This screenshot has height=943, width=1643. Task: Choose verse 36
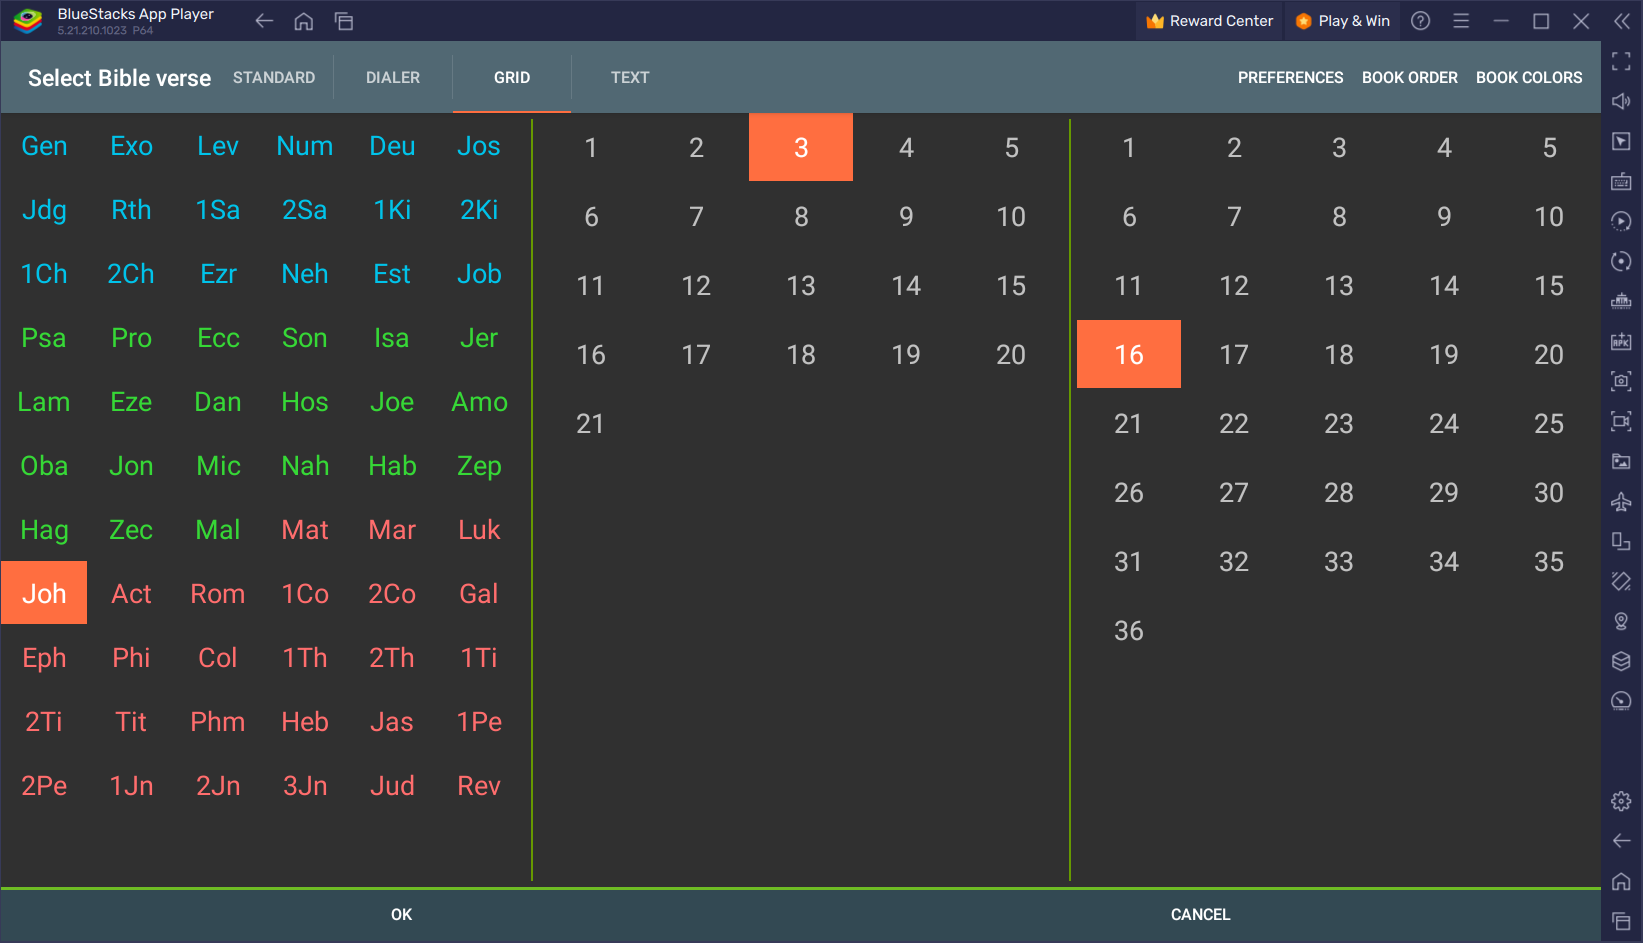click(1129, 631)
